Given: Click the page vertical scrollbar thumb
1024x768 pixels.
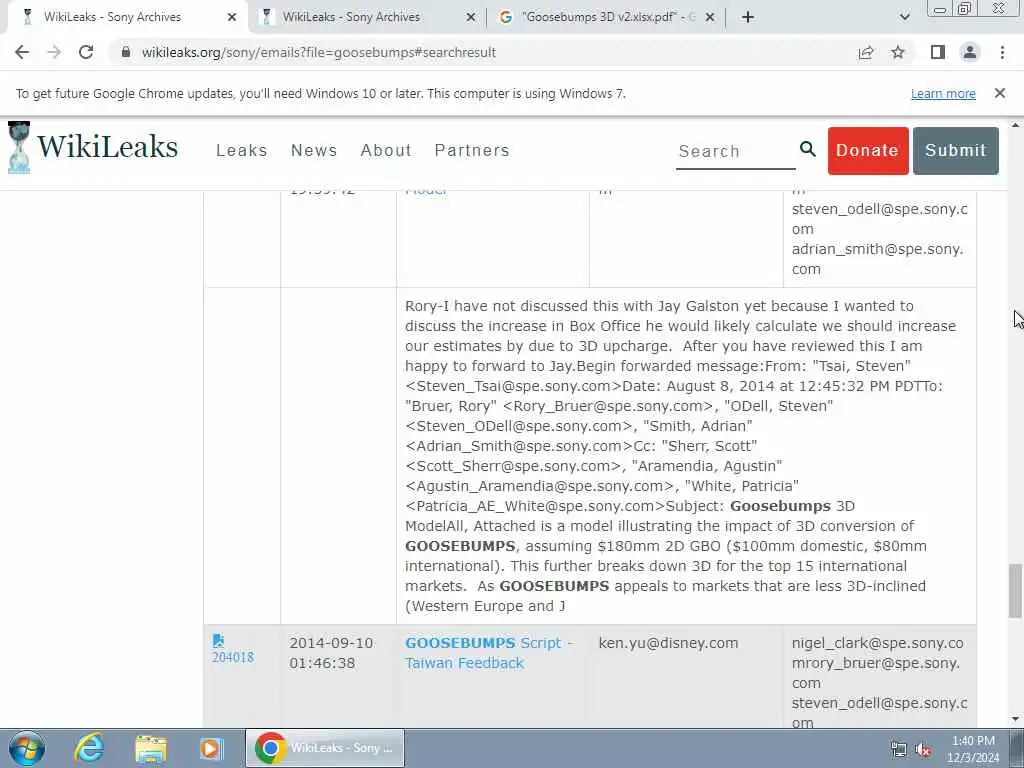Looking at the screenshot, I should point(1015,590).
